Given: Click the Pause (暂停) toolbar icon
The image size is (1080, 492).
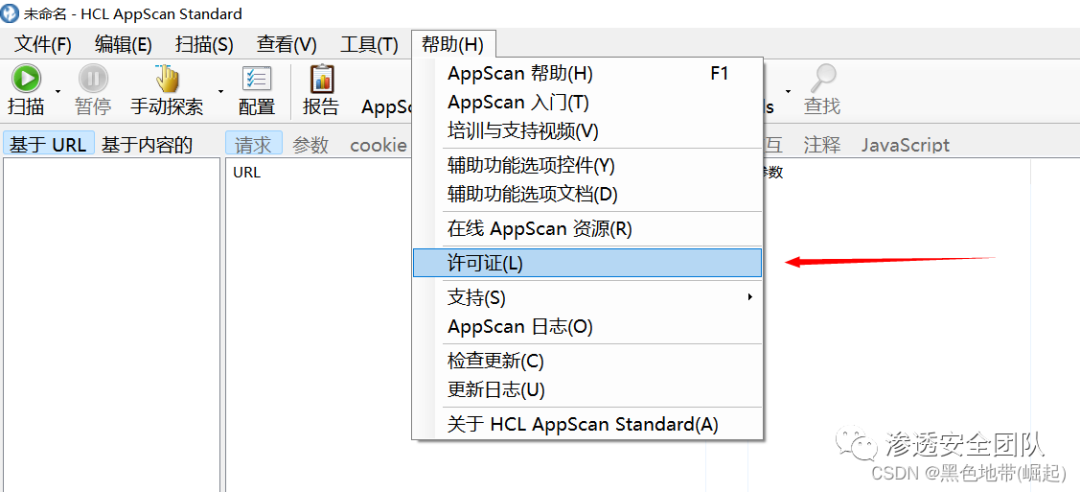Looking at the screenshot, I should (92, 79).
